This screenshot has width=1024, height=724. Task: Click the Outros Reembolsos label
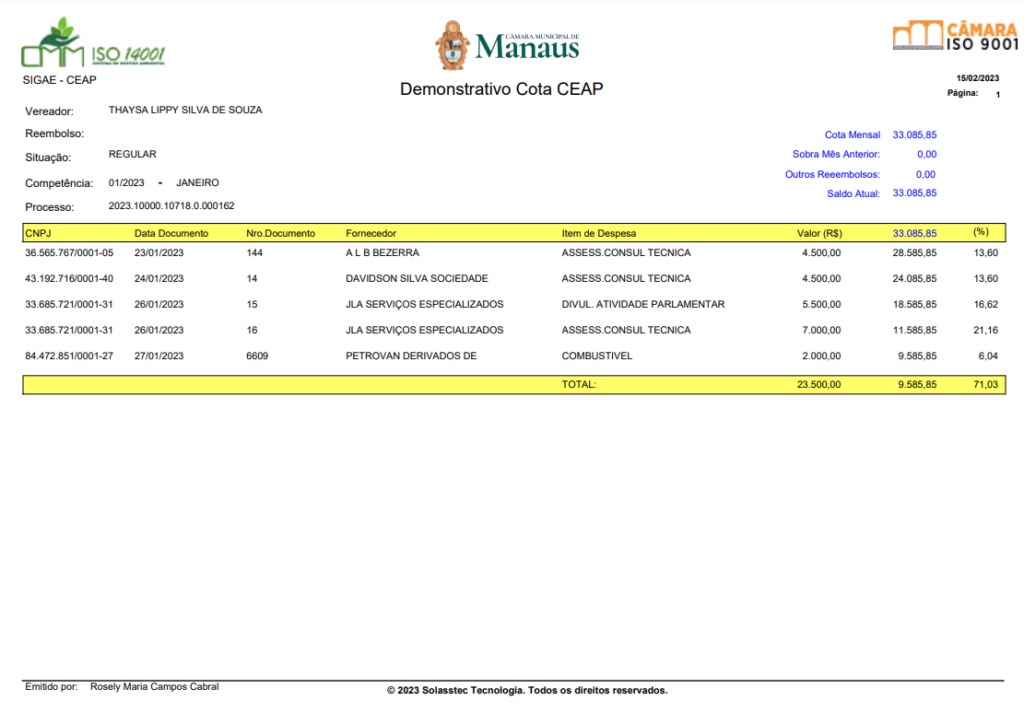[x=832, y=175]
